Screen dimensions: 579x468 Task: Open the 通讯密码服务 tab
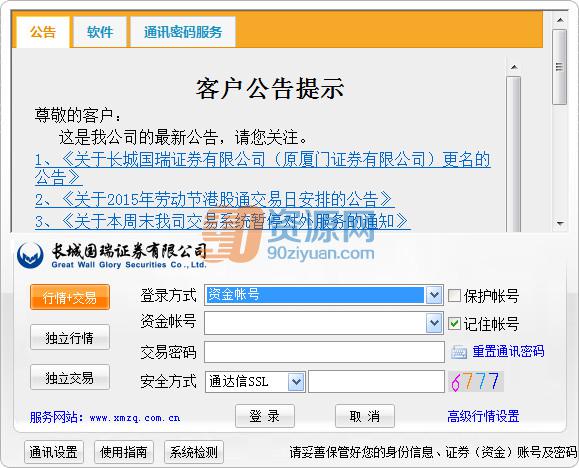click(x=183, y=32)
